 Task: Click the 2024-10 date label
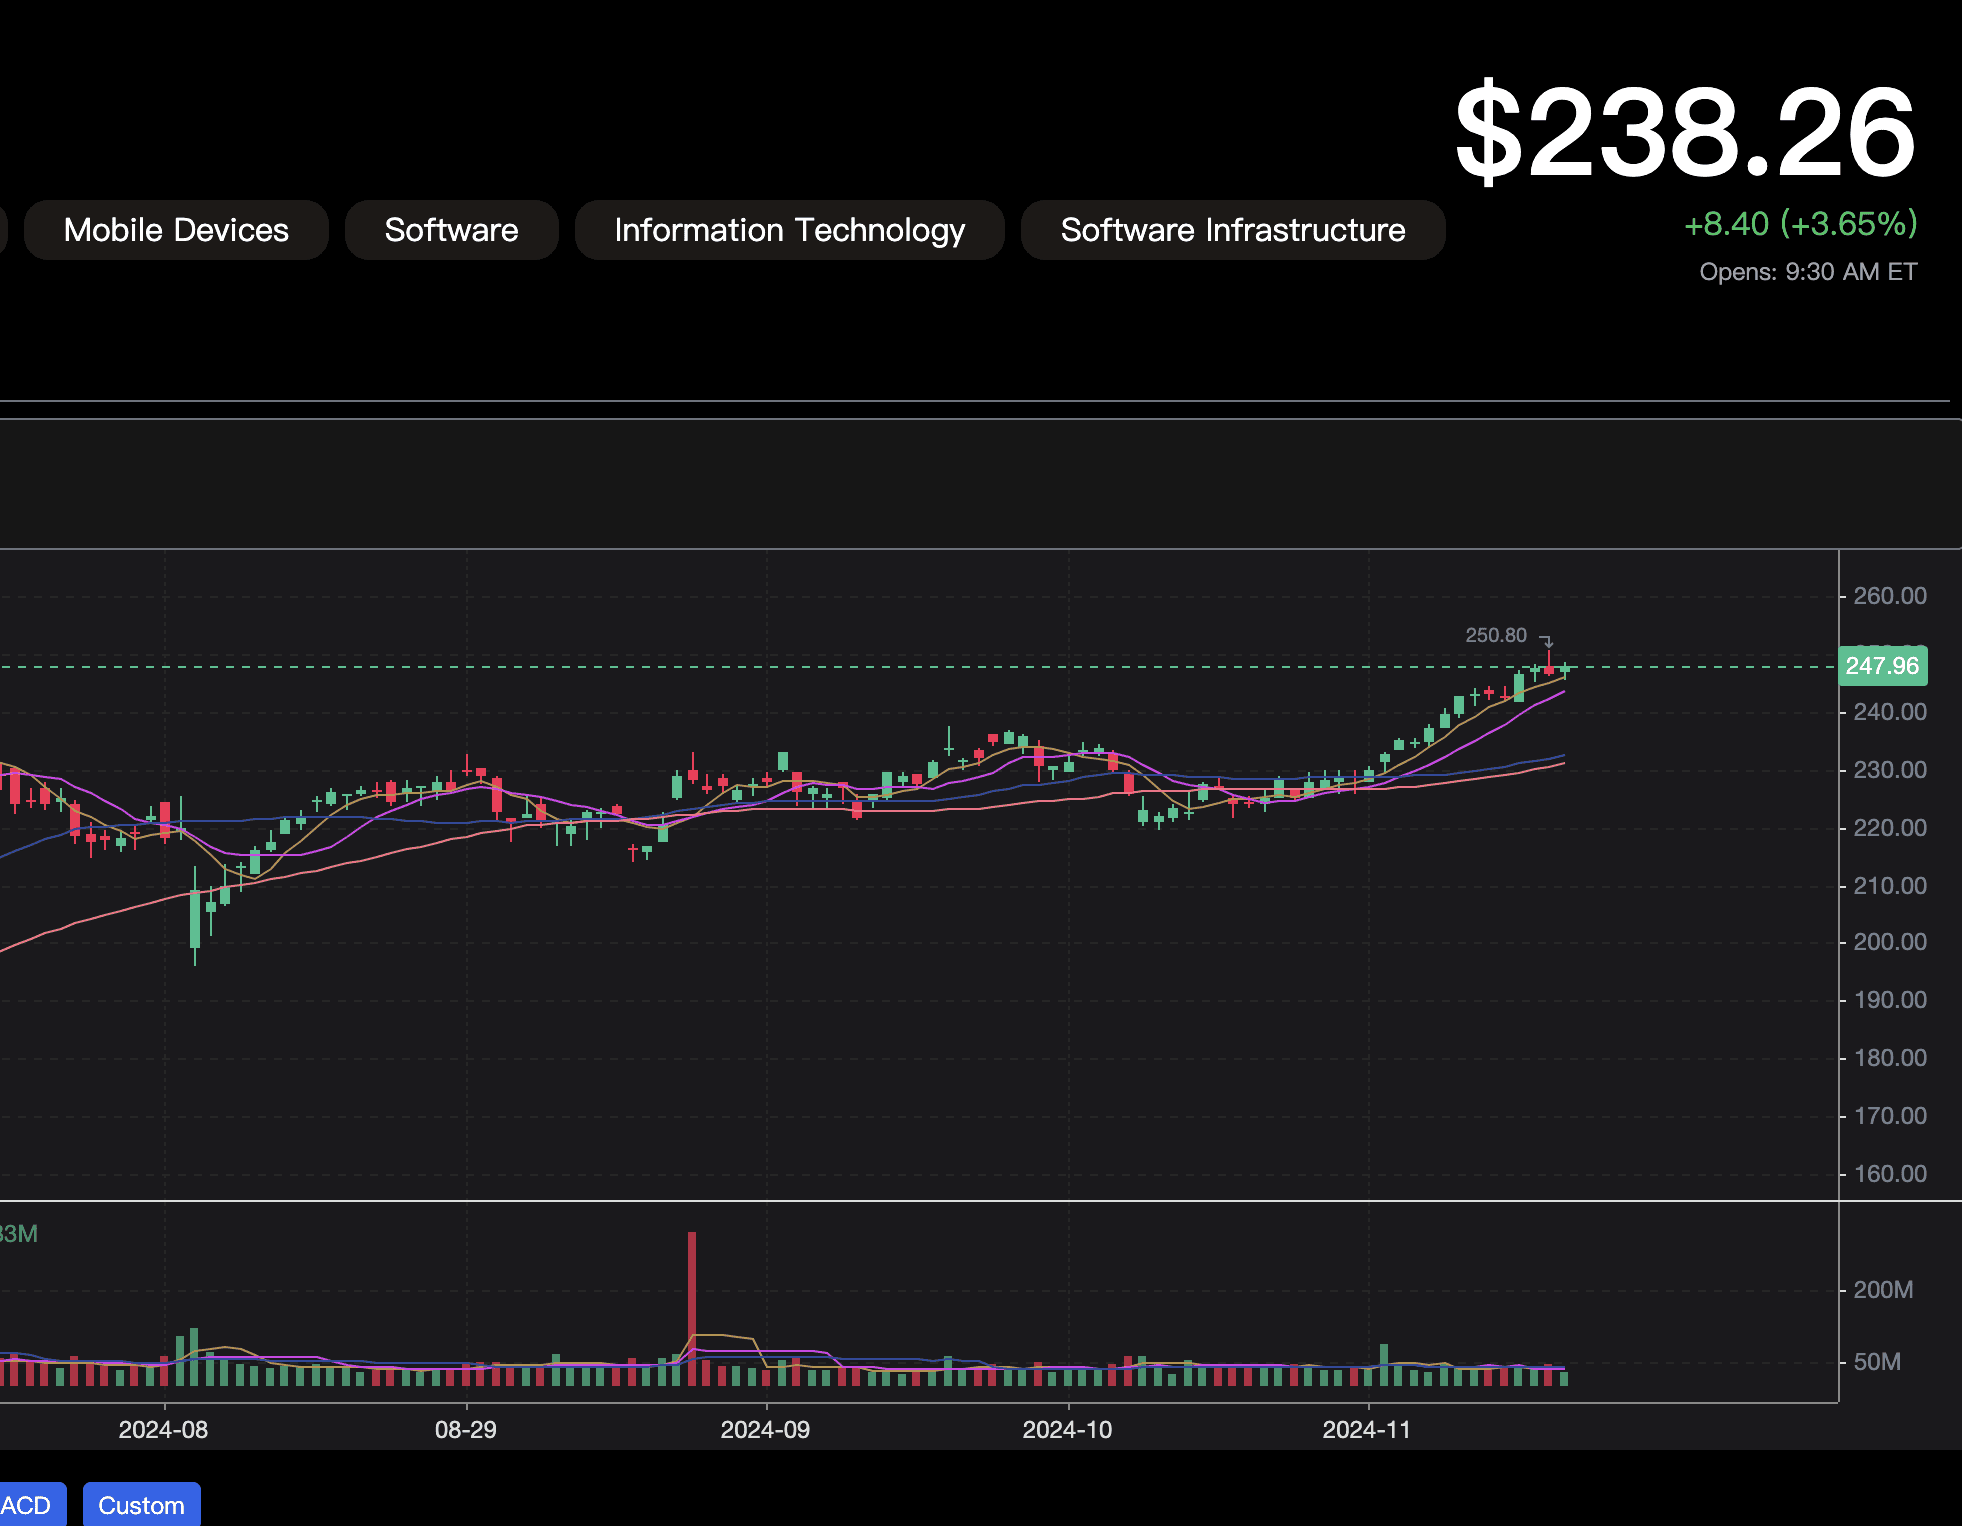click(x=1067, y=1430)
